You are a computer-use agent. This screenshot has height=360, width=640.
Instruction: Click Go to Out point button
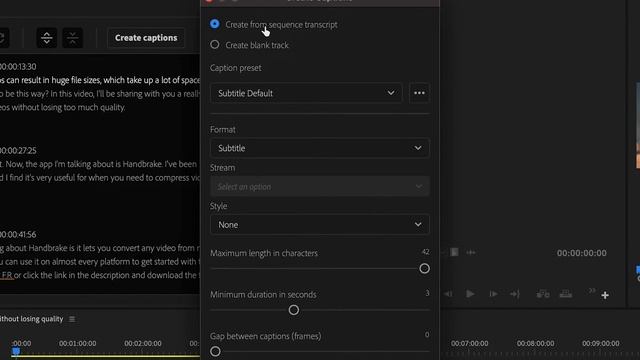pyautogui.click(x=515, y=294)
